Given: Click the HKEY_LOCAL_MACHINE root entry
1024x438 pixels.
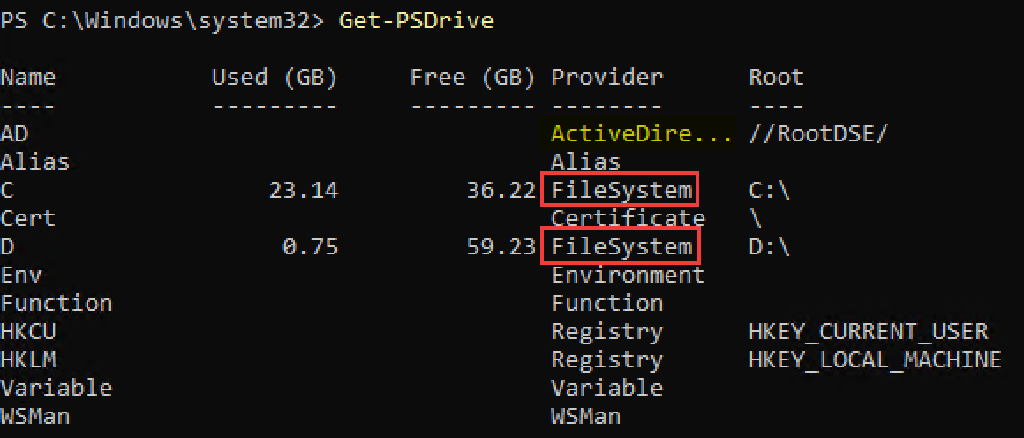Looking at the screenshot, I should click(874, 359).
